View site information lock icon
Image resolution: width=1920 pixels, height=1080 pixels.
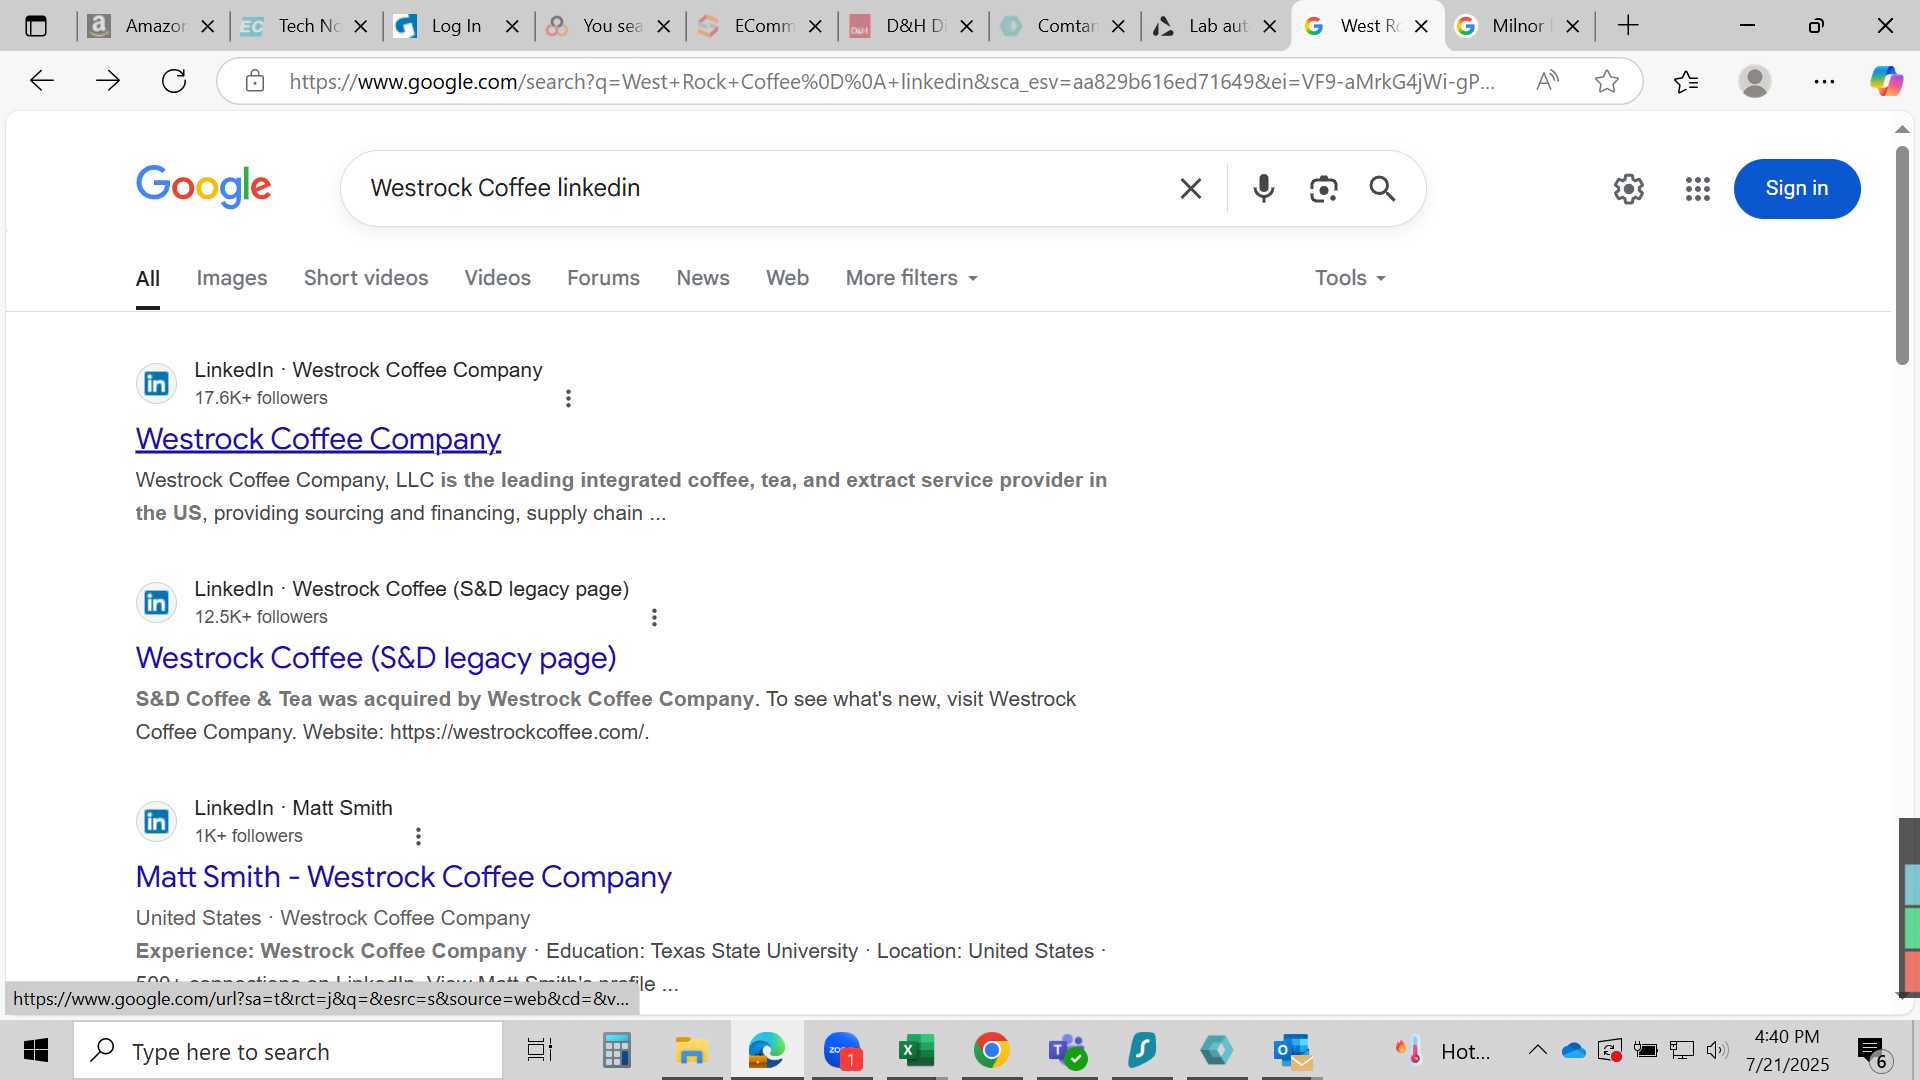(255, 81)
